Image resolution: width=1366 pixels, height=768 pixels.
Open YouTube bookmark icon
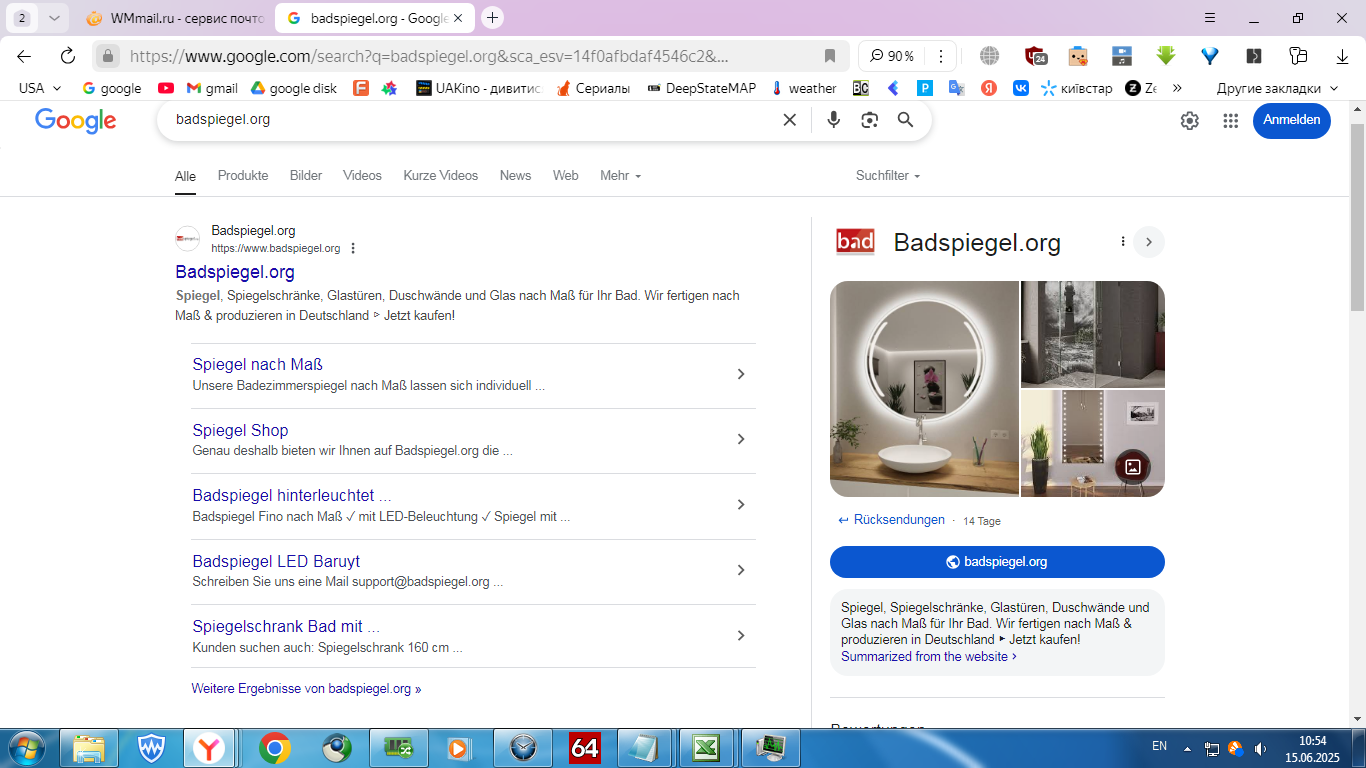tap(166, 88)
